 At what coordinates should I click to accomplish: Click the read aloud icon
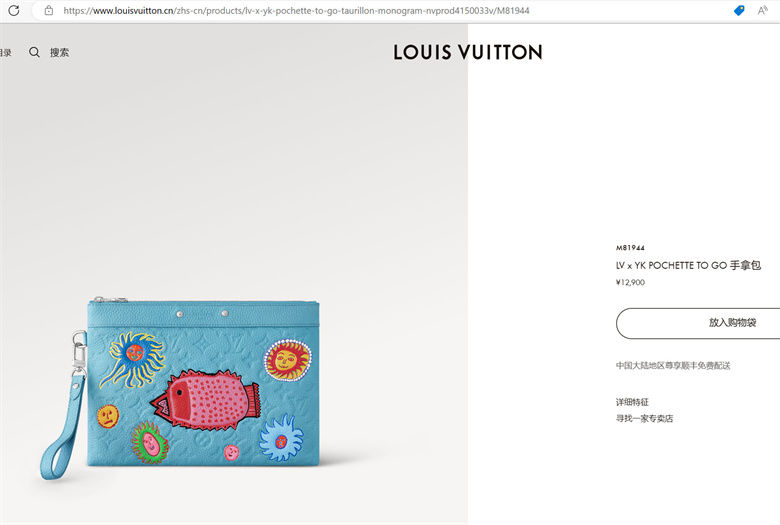coord(763,10)
